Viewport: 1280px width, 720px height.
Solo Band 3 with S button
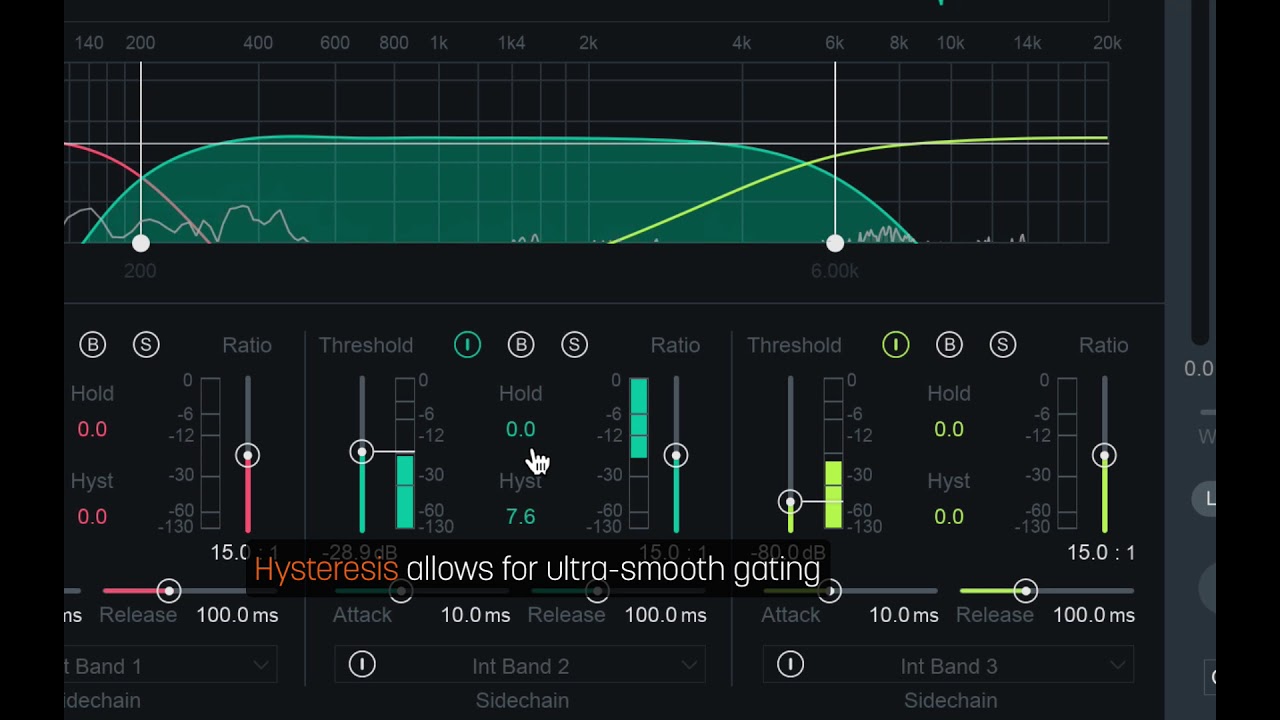tap(1002, 345)
